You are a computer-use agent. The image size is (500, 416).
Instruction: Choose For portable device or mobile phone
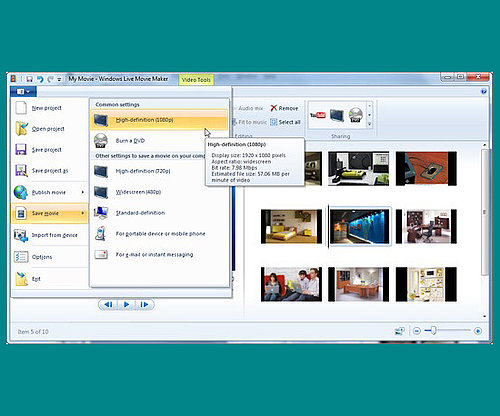tap(159, 234)
